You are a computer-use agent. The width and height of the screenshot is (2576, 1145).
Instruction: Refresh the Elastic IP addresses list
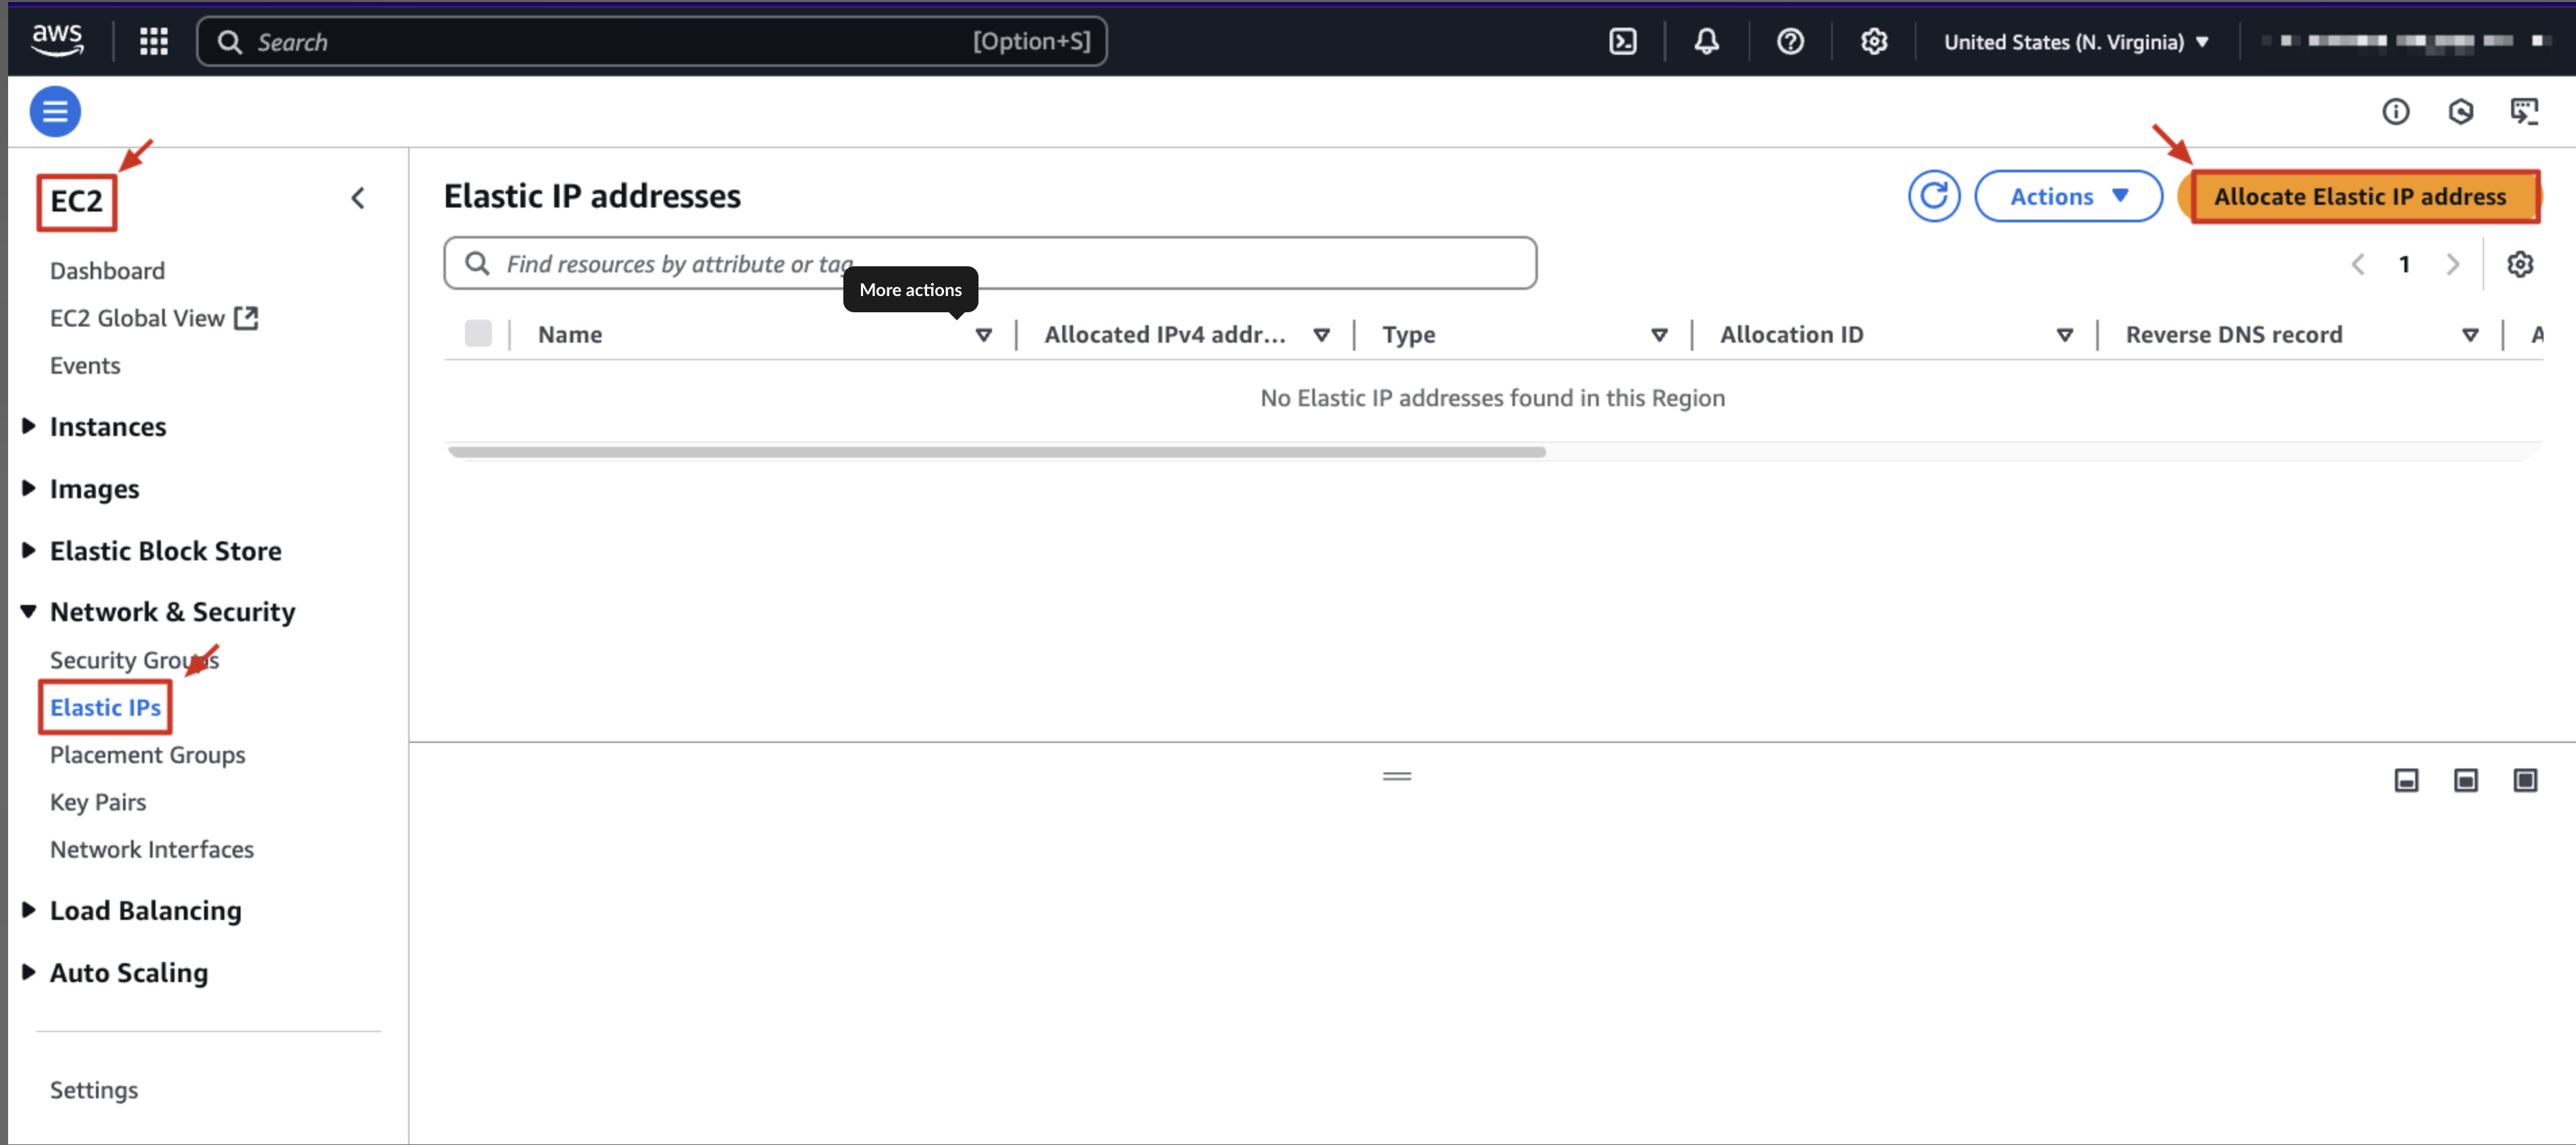tap(1933, 196)
